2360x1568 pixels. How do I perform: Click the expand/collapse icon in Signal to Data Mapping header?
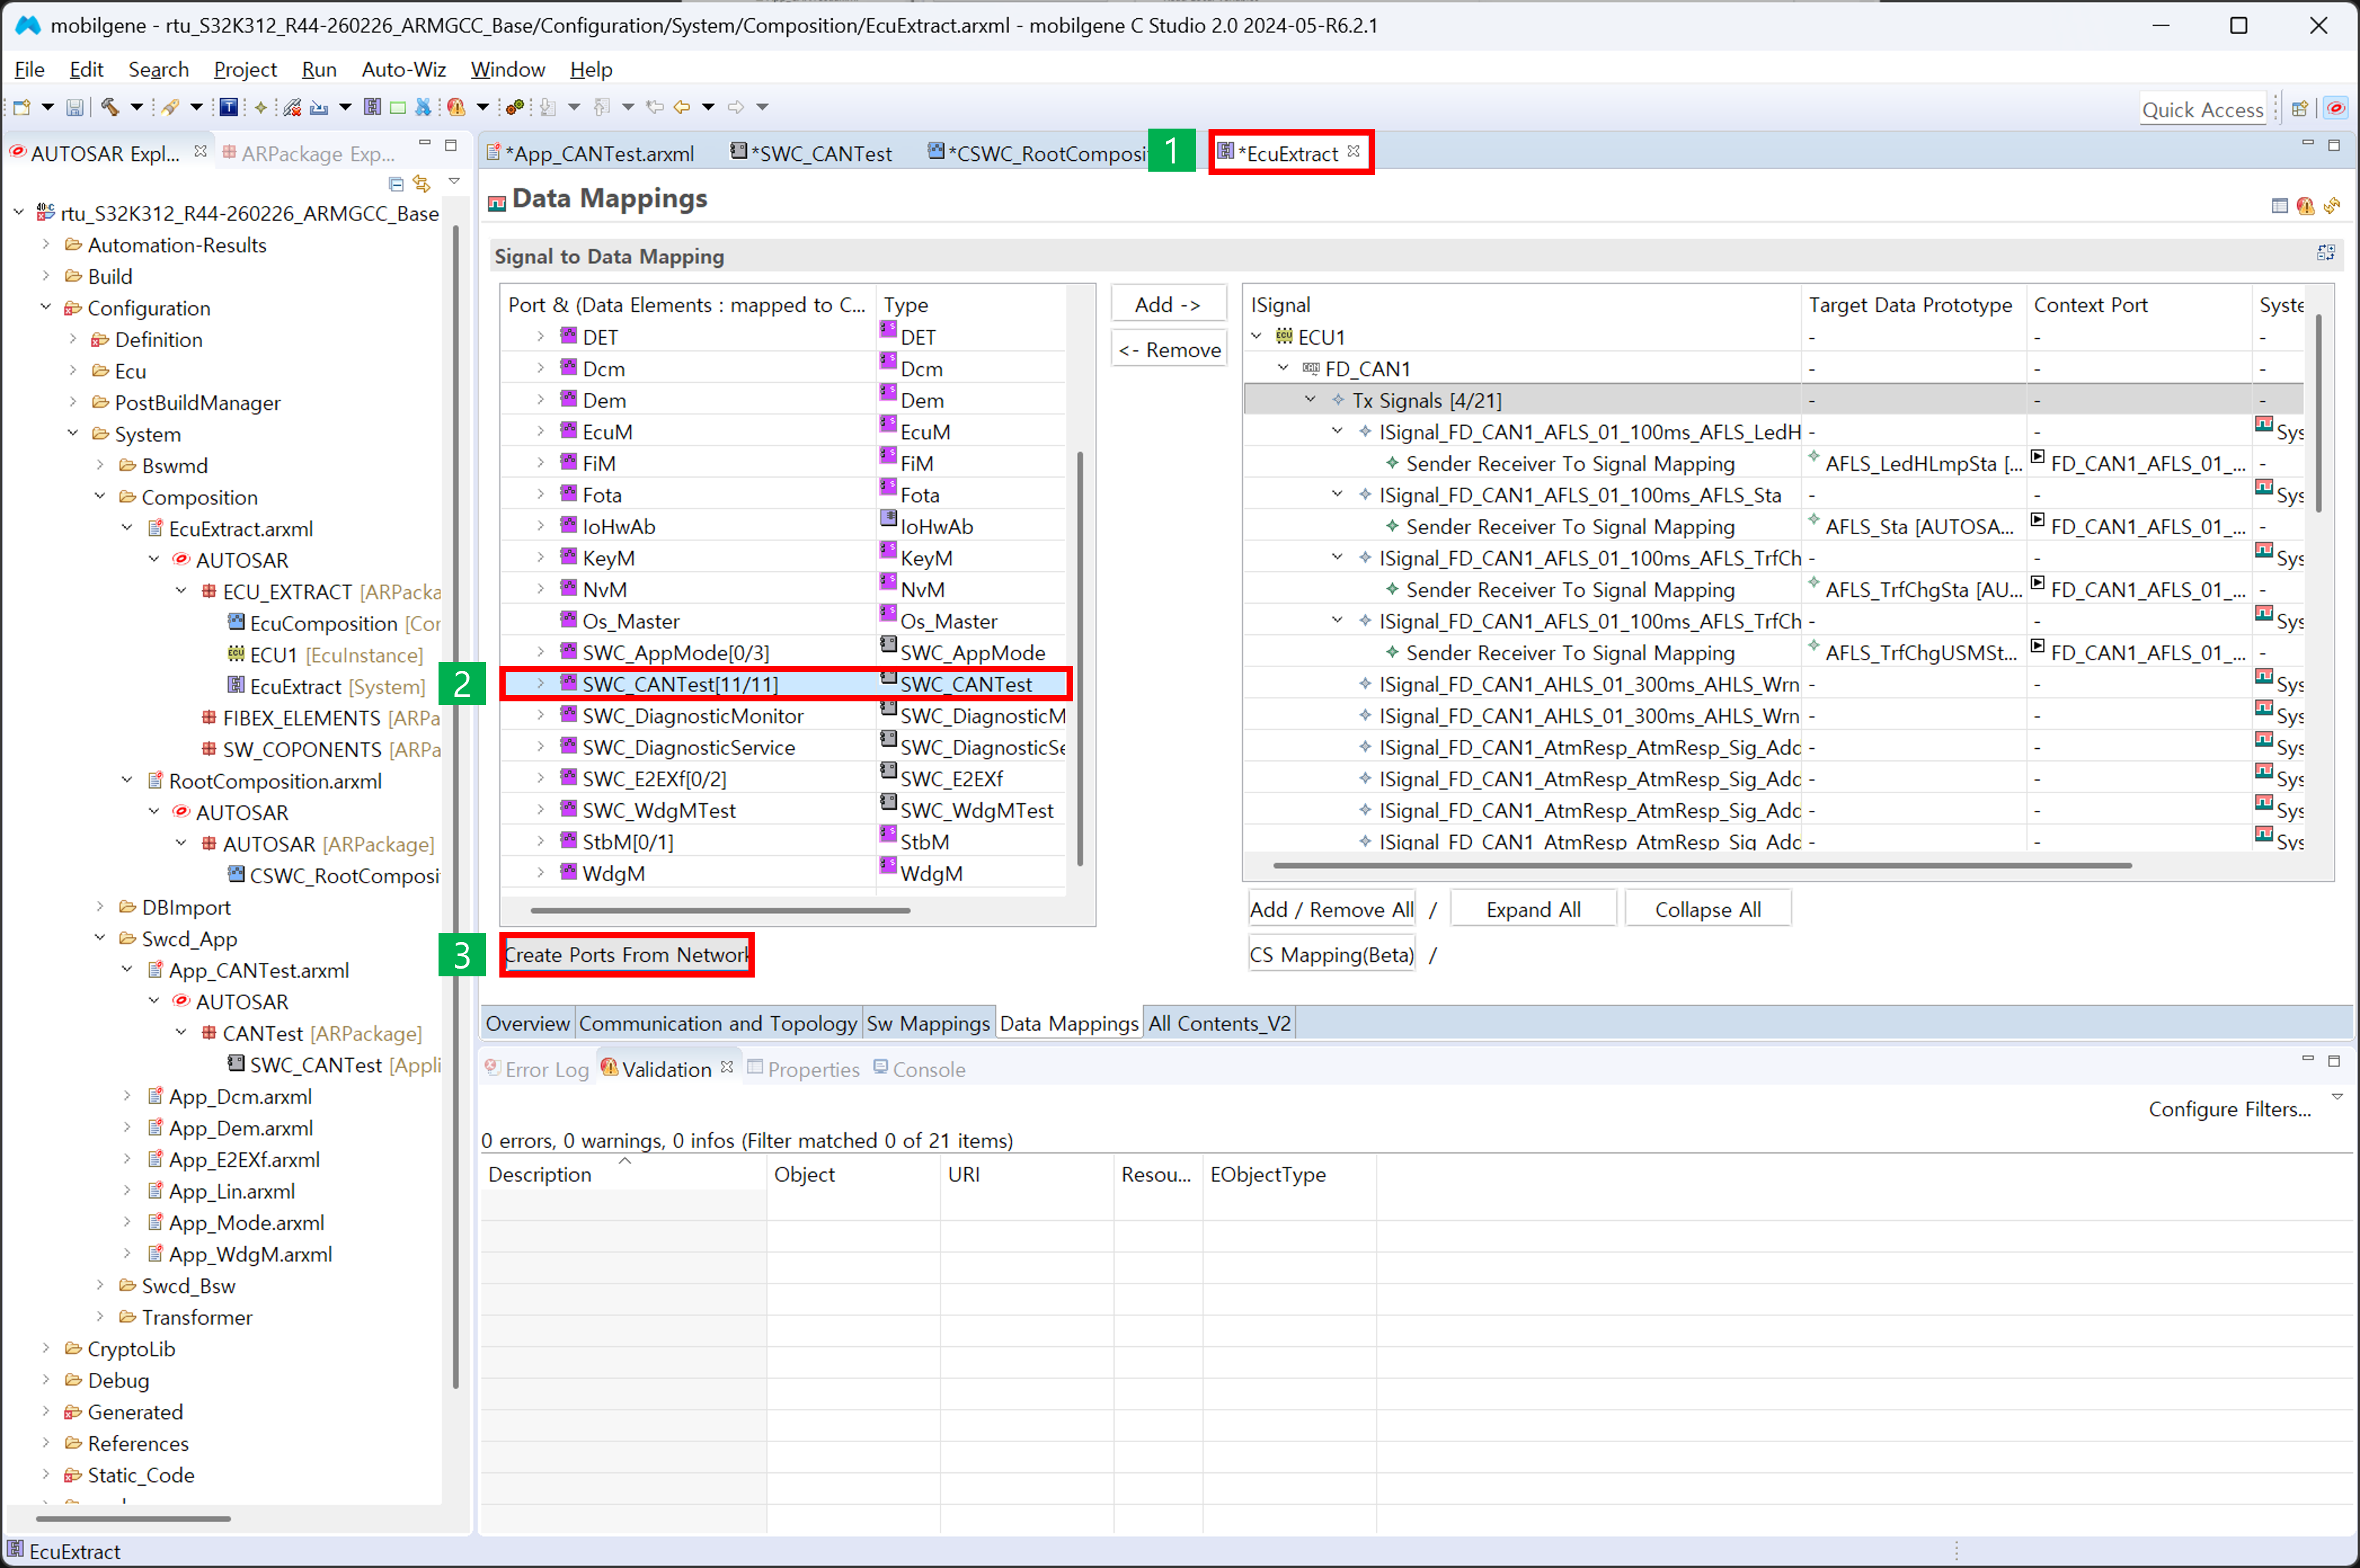pyautogui.click(x=2326, y=253)
